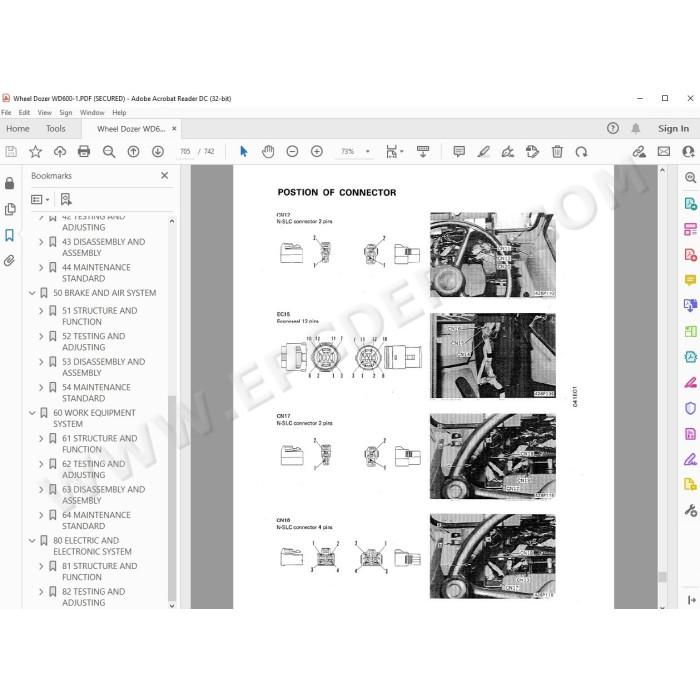The width and height of the screenshot is (700, 700).
Task: Open the Help menu
Action: (x=119, y=112)
